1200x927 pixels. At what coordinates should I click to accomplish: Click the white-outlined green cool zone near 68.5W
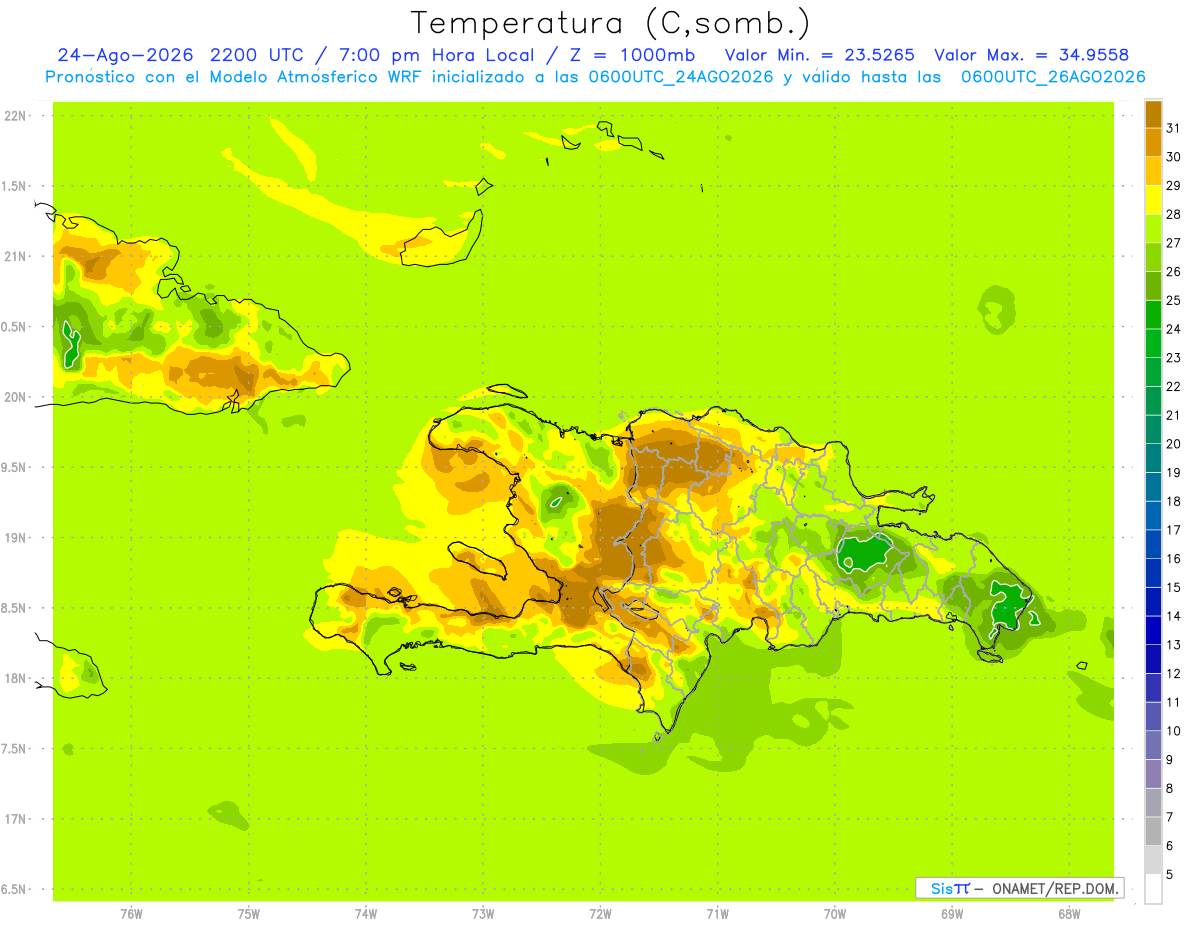(1008, 605)
